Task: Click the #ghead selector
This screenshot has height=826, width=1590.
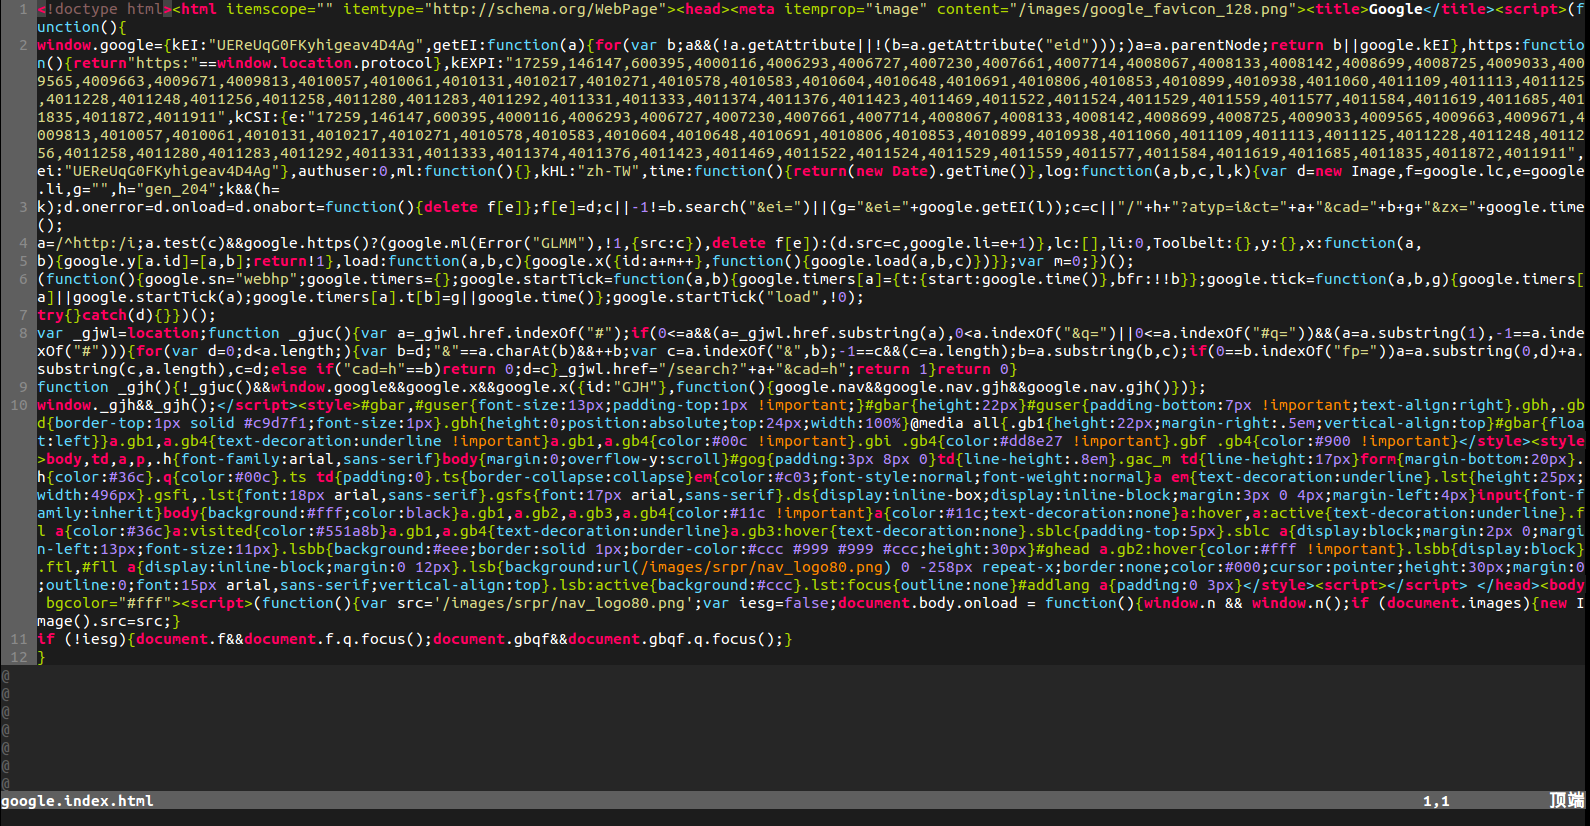Action: (x=1062, y=549)
